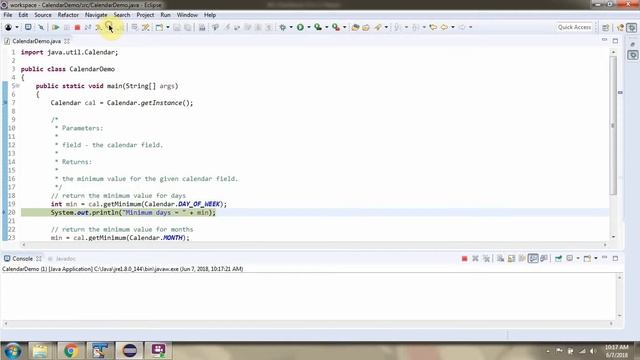Image resolution: width=640 pixels, height=360 pixels.
Task: Maximize the Console view
Action: [x=615, y=258]
